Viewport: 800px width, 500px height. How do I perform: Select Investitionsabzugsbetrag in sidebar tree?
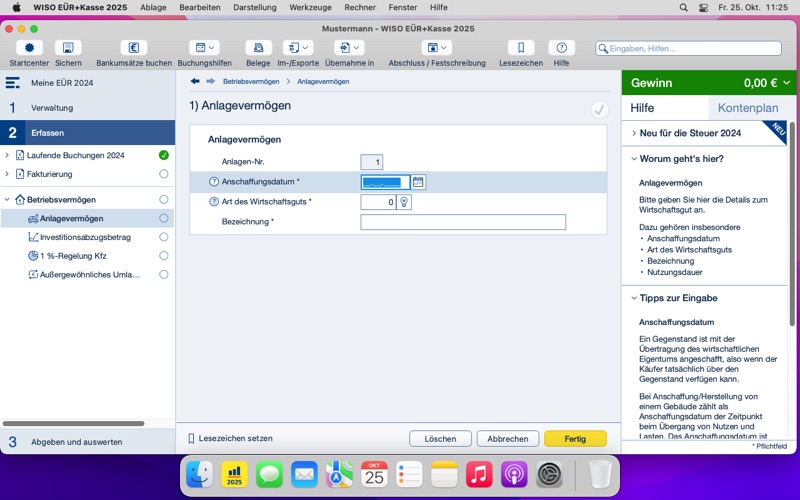pos(85,237)
